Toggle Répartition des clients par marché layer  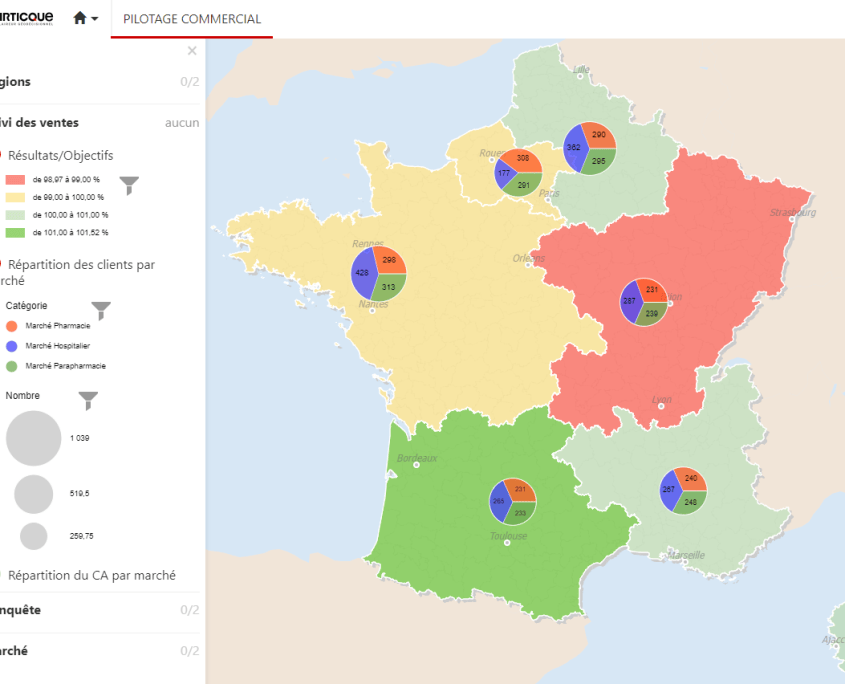click(2, 265)
